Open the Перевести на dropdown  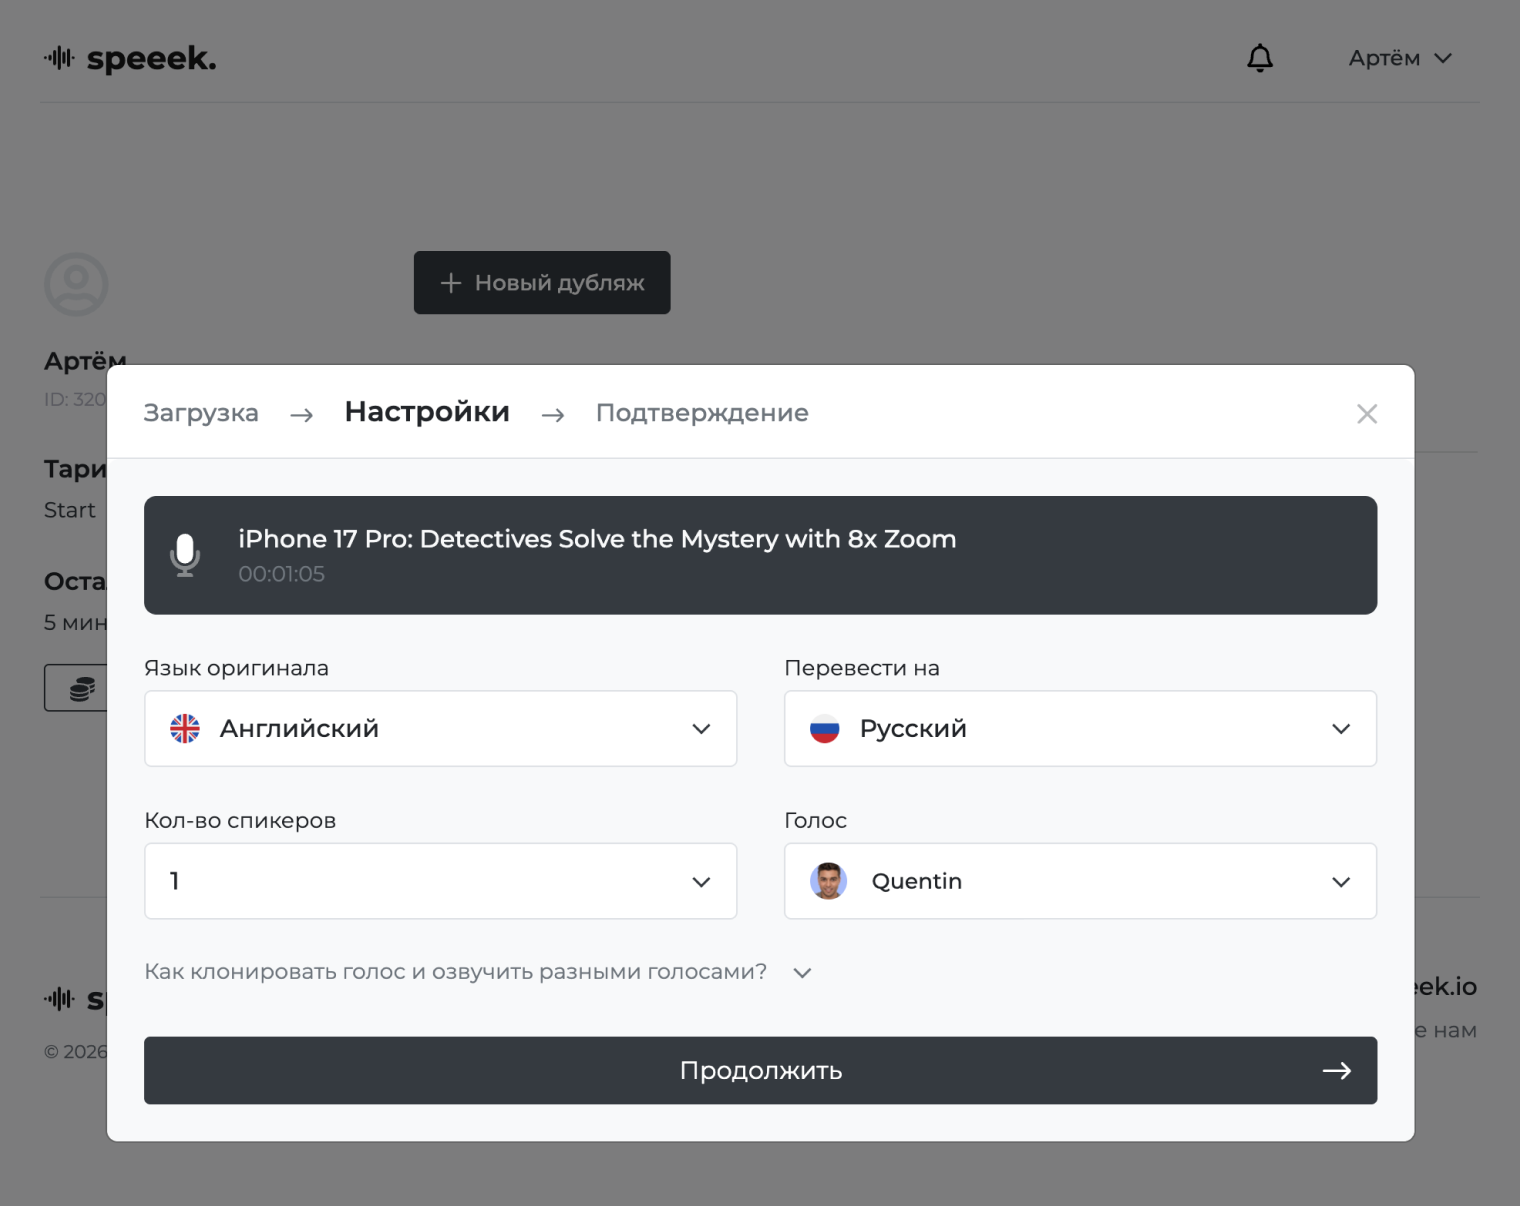[x=1081, y=729]
